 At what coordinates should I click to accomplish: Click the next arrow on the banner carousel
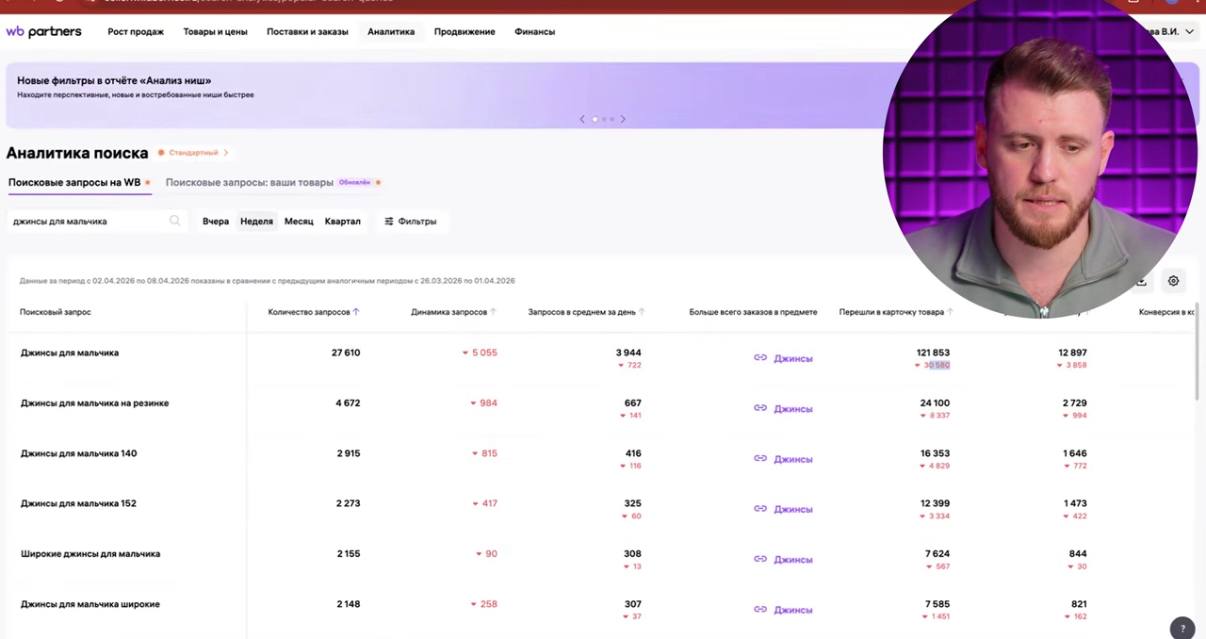pyautogui.click(x=623, y=117)
